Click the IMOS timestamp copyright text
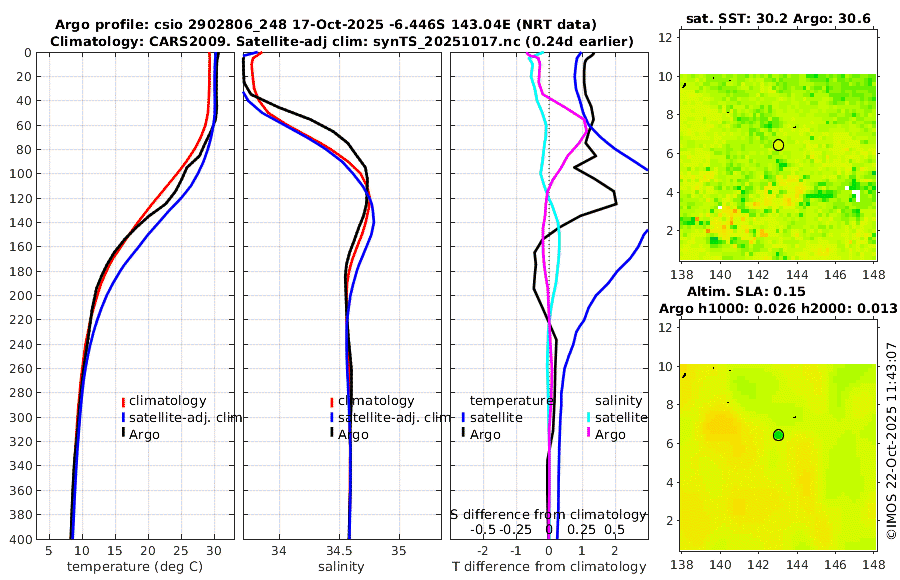The height and width of the screenshot is (580, 900). click(x=891, y=441)
